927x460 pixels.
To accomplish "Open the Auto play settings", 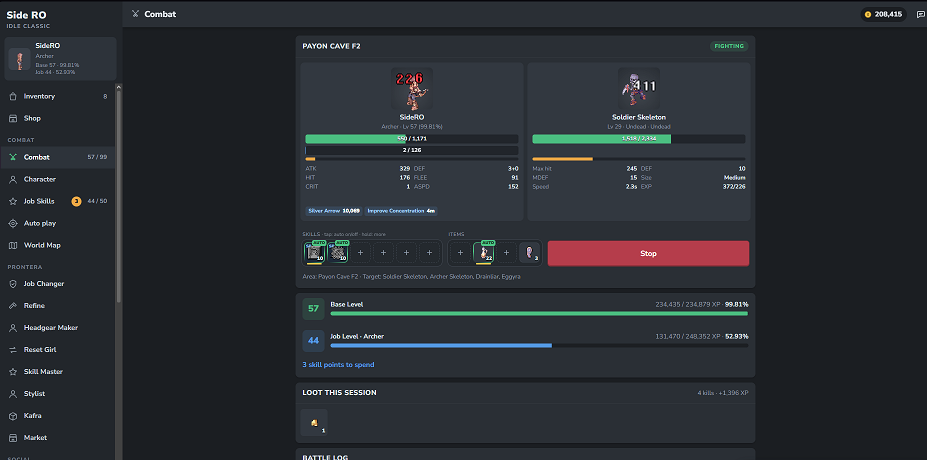I will coord(58,223).
